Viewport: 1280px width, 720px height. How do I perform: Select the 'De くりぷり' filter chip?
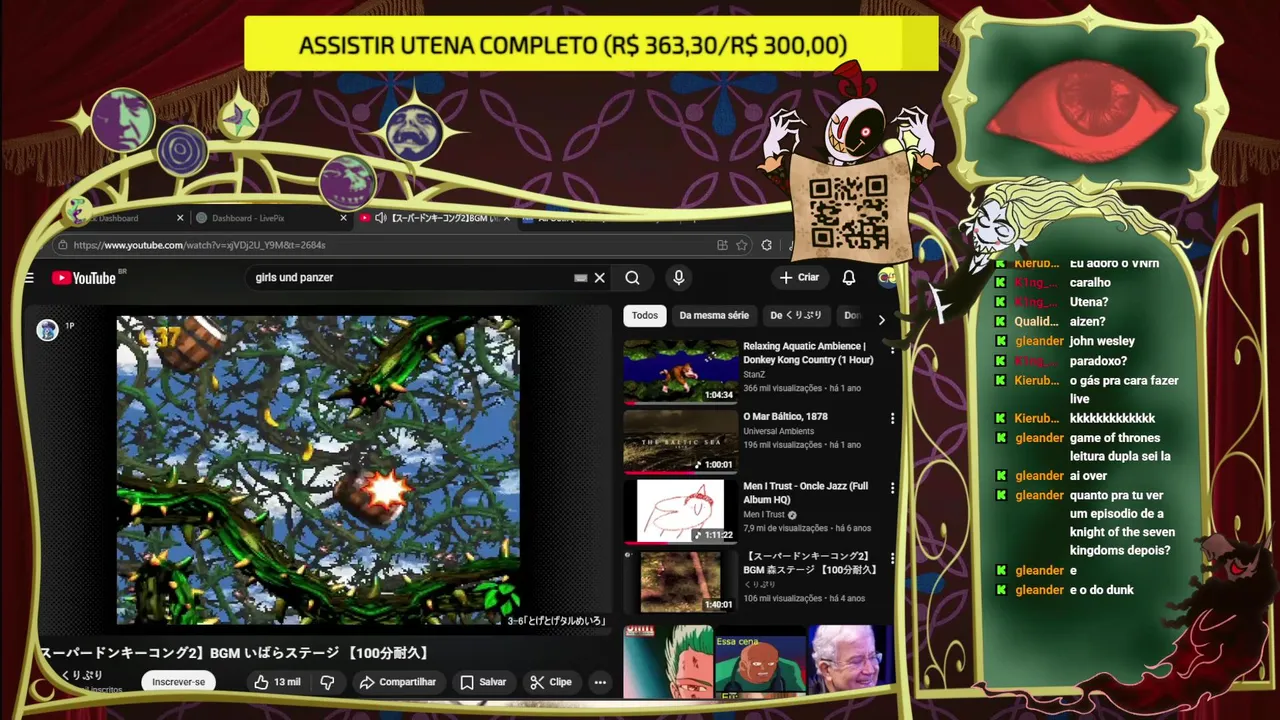tap(796, 316)
